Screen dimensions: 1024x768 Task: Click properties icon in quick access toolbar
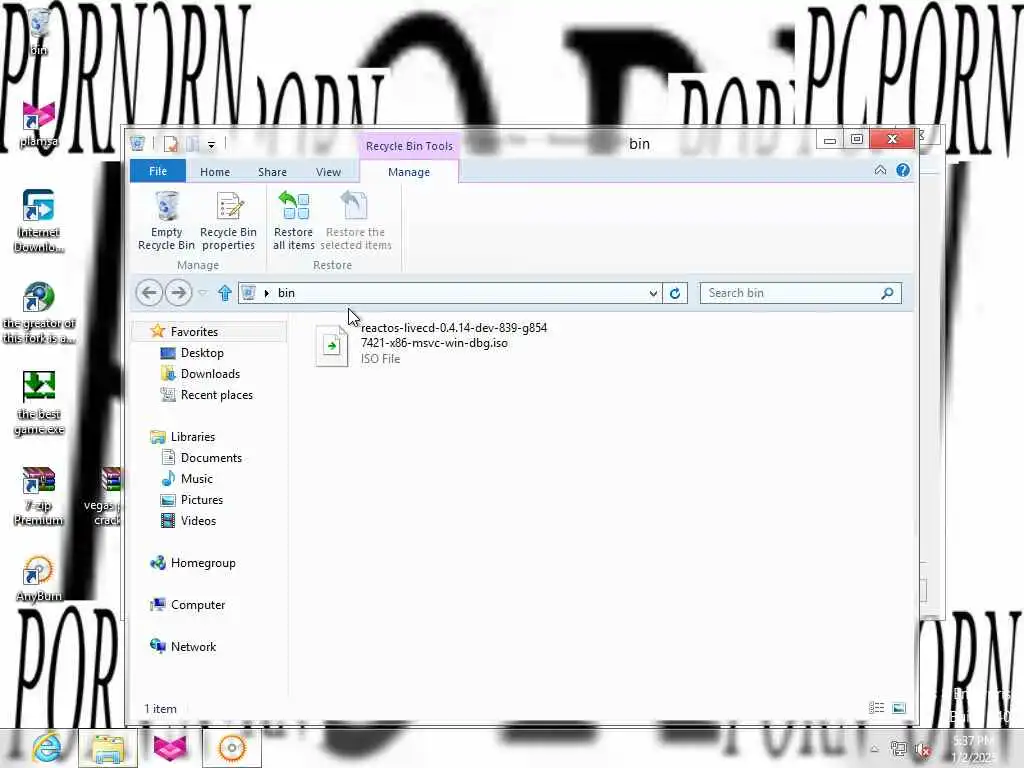pyautogui.click(x=170, y=144)
